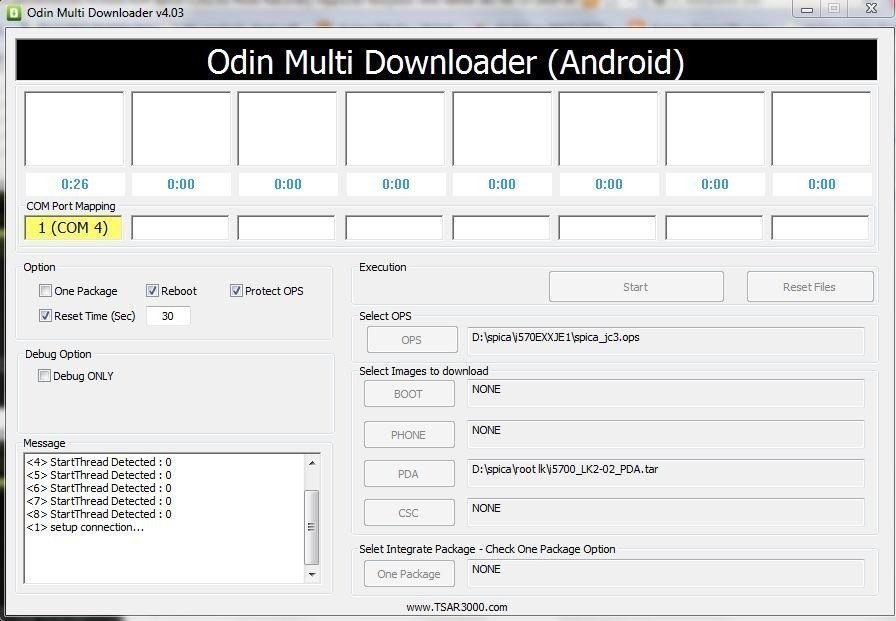Click the Message log scroll down arrow

click(312, 574)
